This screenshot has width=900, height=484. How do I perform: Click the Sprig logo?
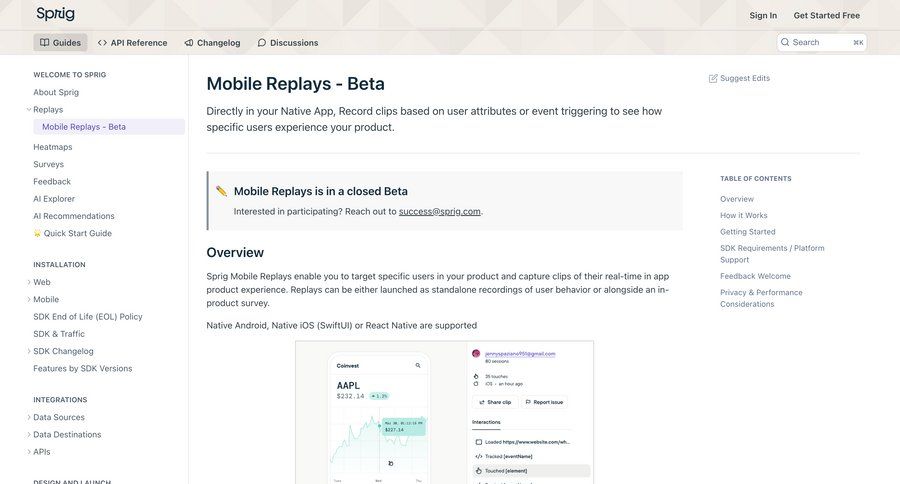(x=55, y=14)
